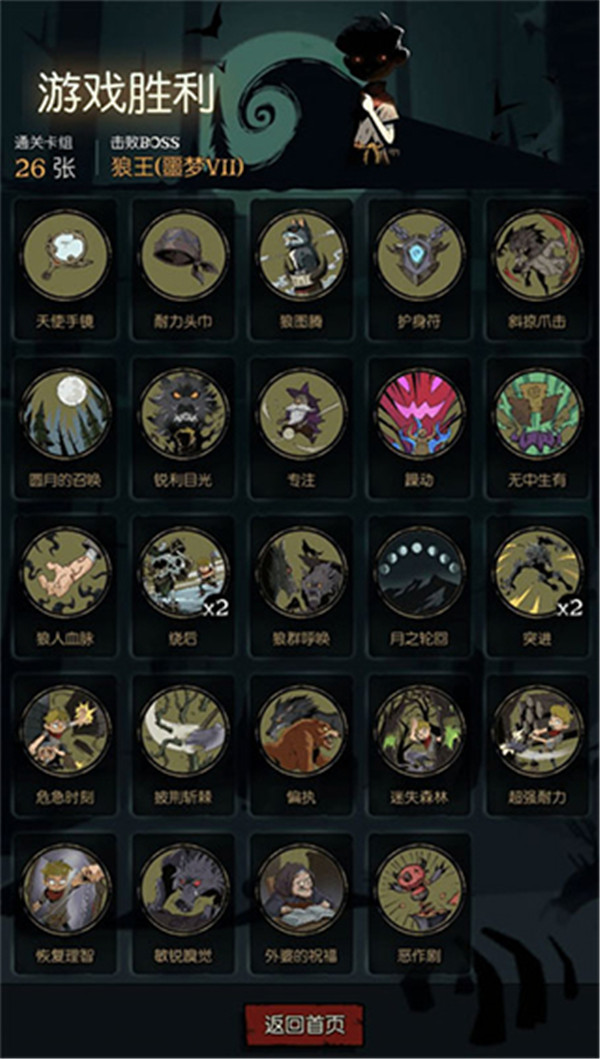Click the 外婆的祝福 grandma card icon
The height and width of the screenshot is (1059, 600).
pos(303,889)
